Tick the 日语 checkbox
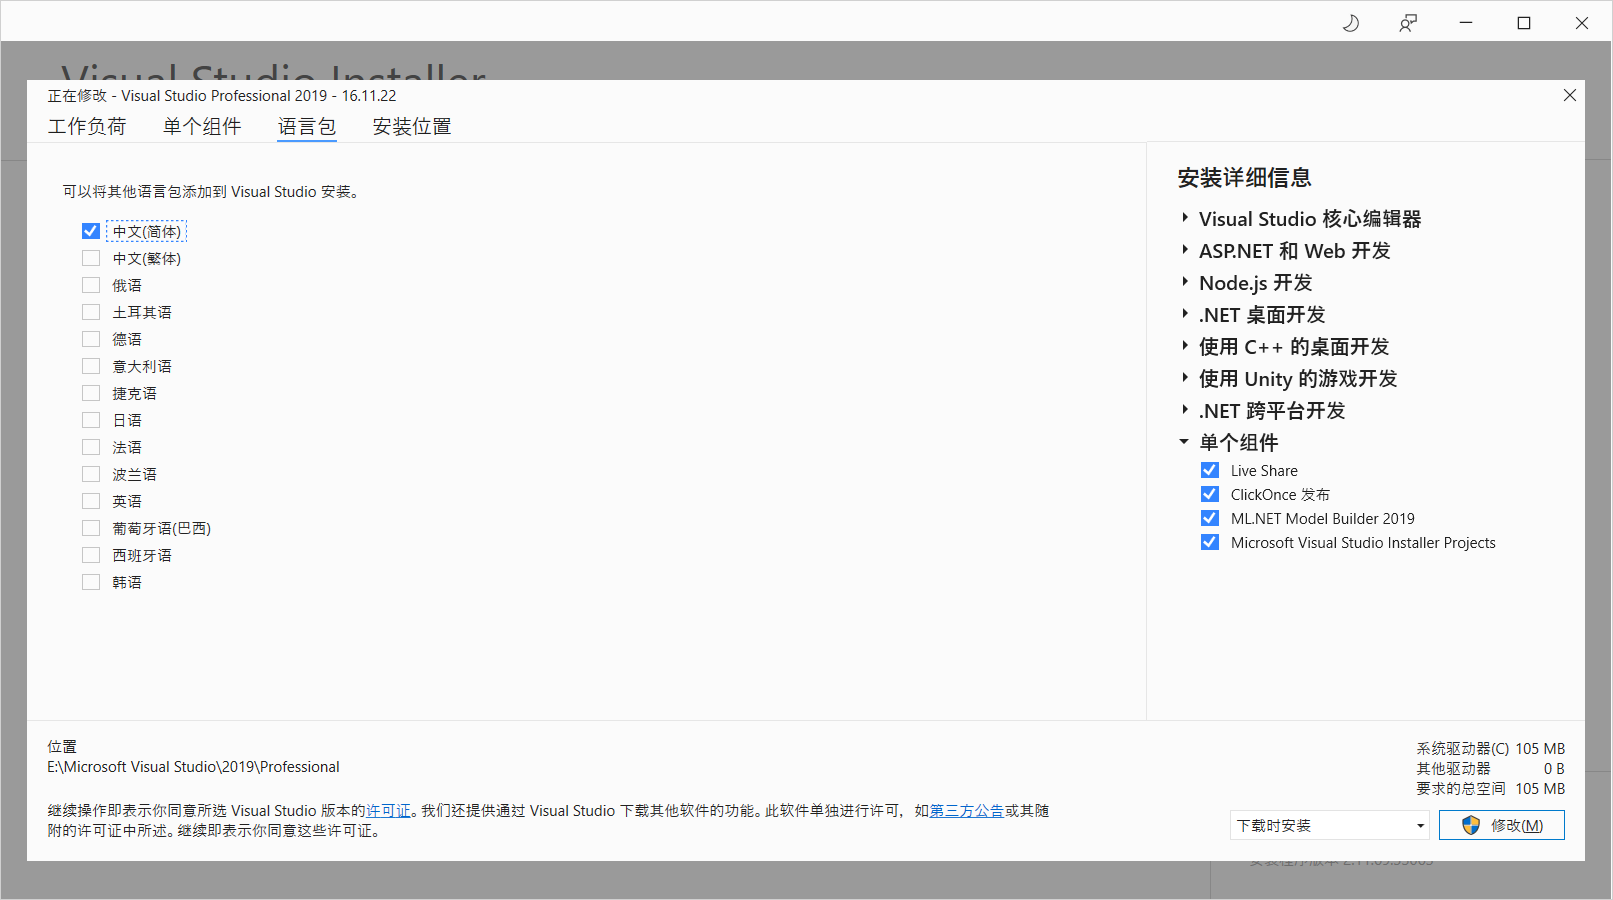This screenshot has width=1613, height=900. (x=91, y=420)
